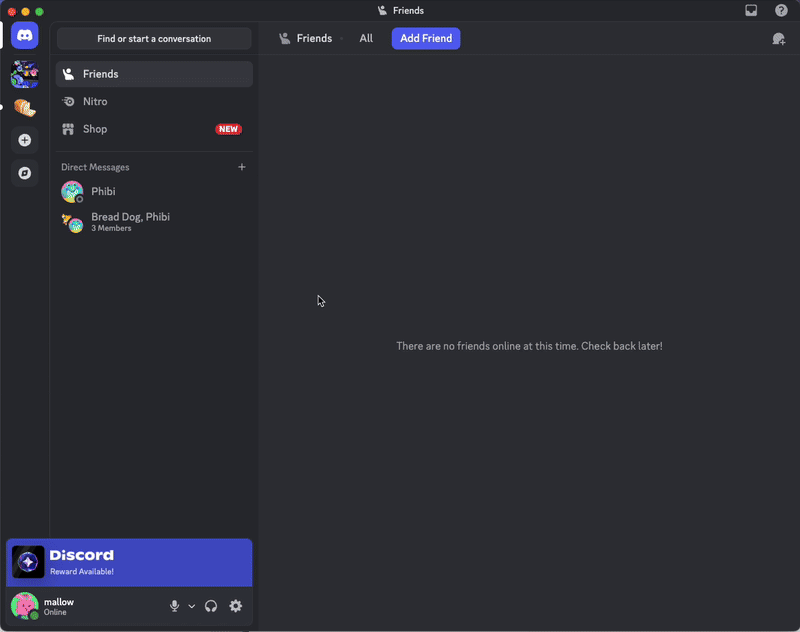Deafen yourself with the headphones icon
The image size is (800, 632).
[x=211, y=606]
